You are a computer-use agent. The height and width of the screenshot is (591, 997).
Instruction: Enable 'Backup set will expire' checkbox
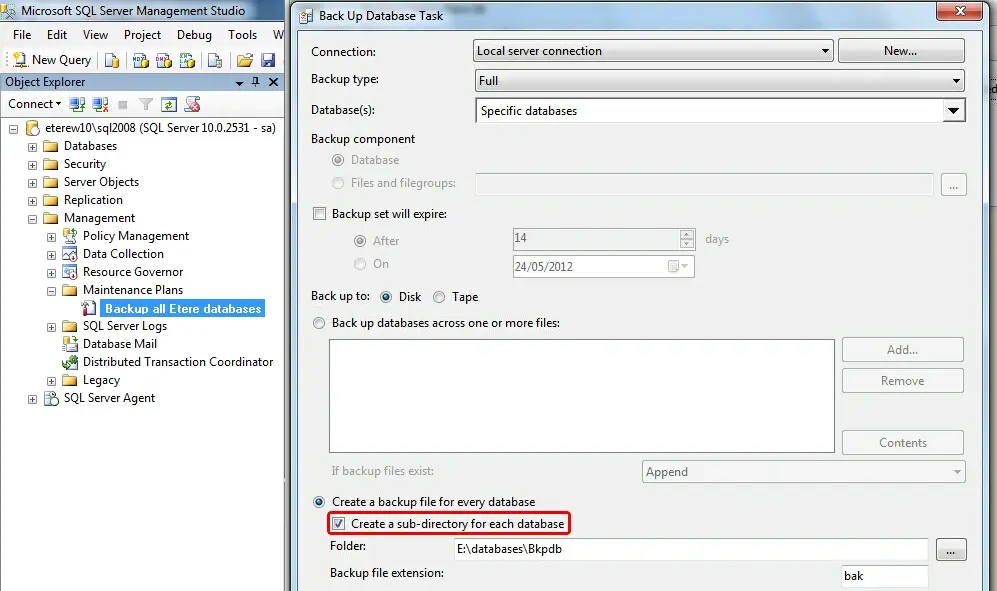click(x=320, y=214)
